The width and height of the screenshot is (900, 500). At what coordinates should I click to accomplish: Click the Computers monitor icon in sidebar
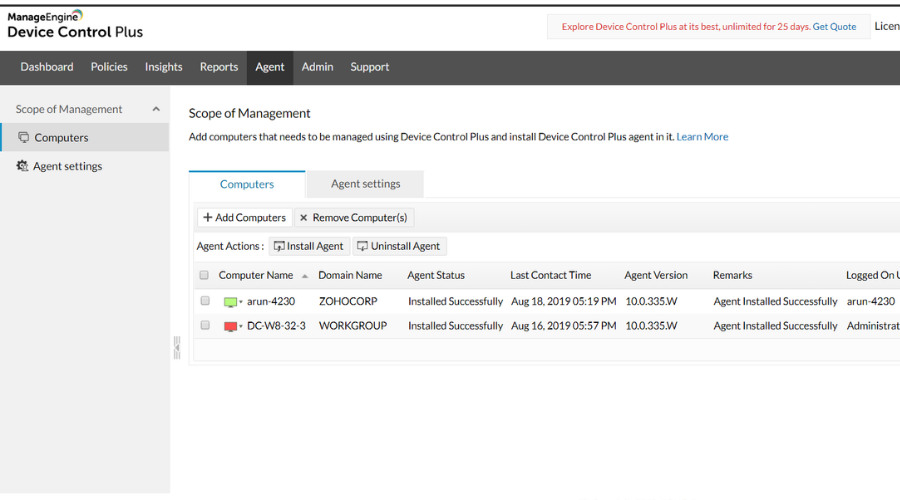(24, 137)
